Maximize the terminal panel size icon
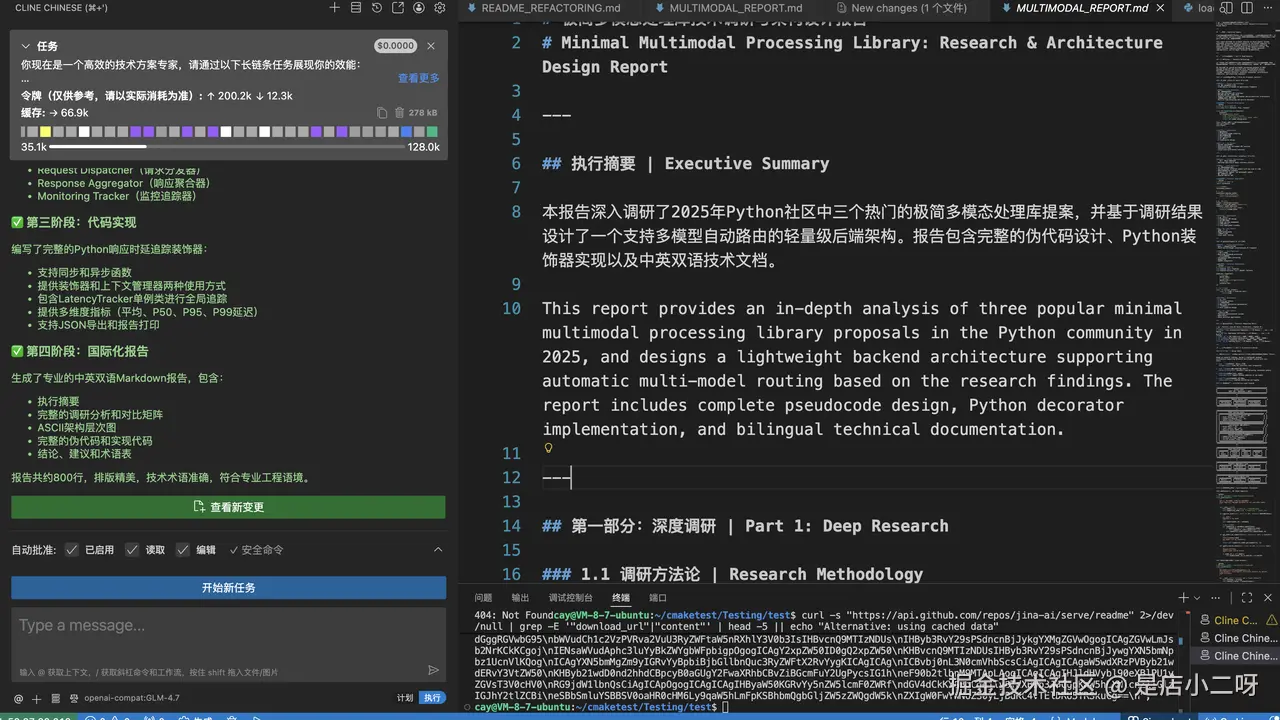The width and height of the screenshot is (1280, 720). click(1246, 597)
